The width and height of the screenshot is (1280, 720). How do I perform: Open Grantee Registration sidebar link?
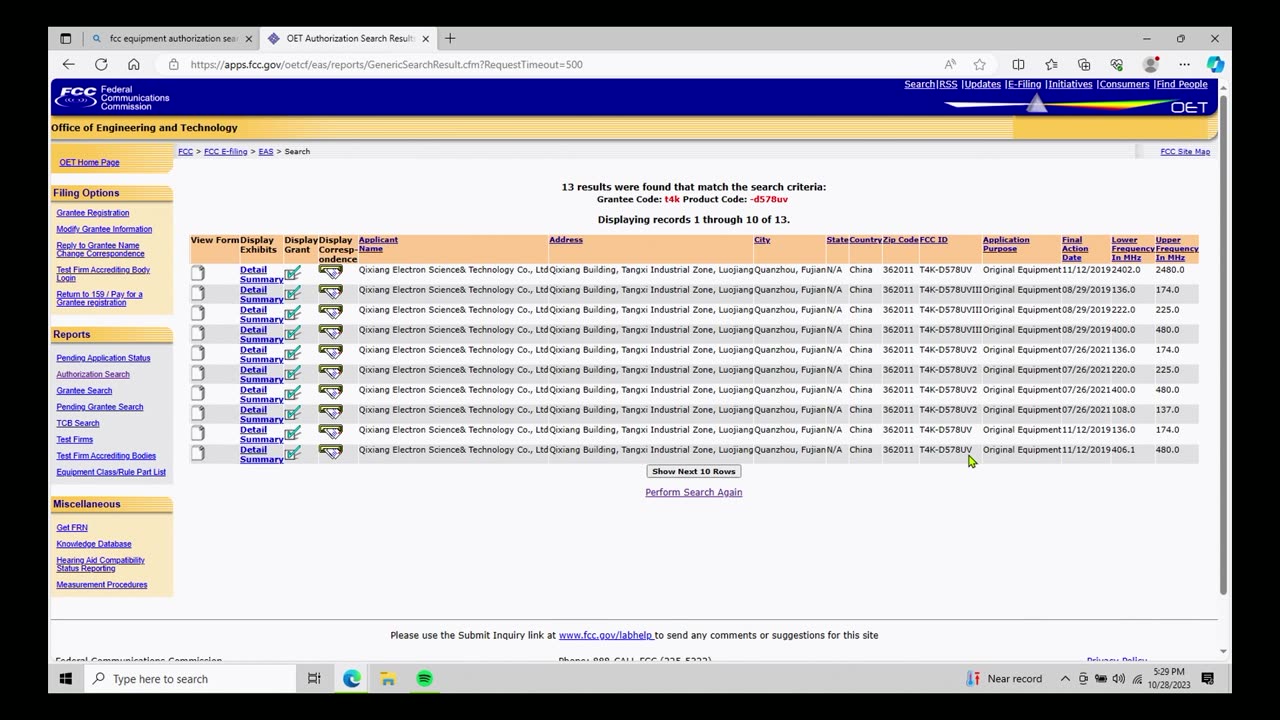point(93,213)
